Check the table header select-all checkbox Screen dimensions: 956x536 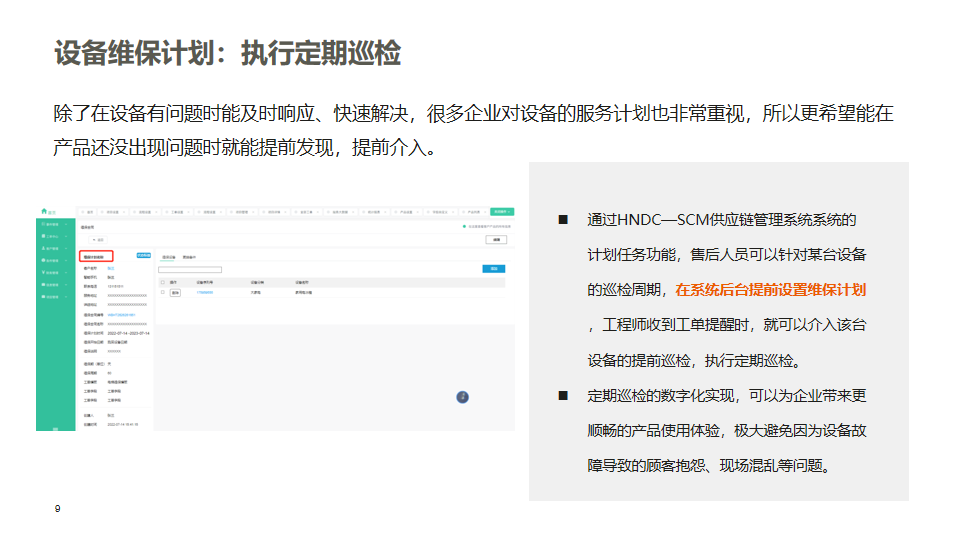tap(163, 282)
